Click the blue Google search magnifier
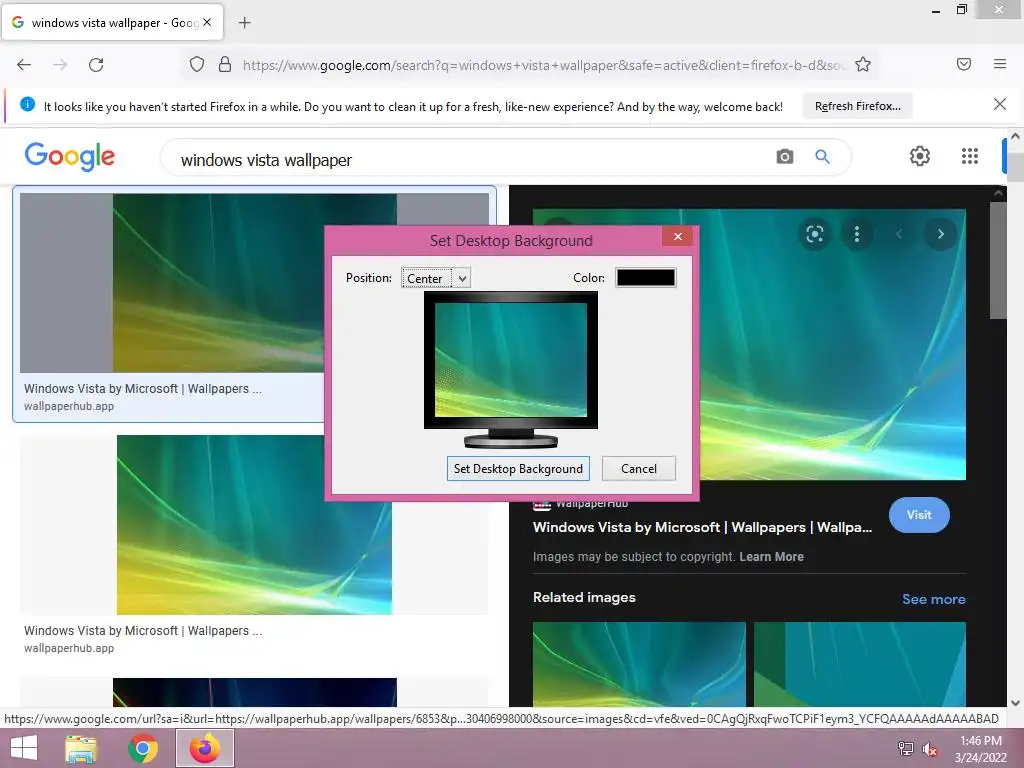Image resolution: width=1024 pixels, height=768 pixels. (822, 157)
